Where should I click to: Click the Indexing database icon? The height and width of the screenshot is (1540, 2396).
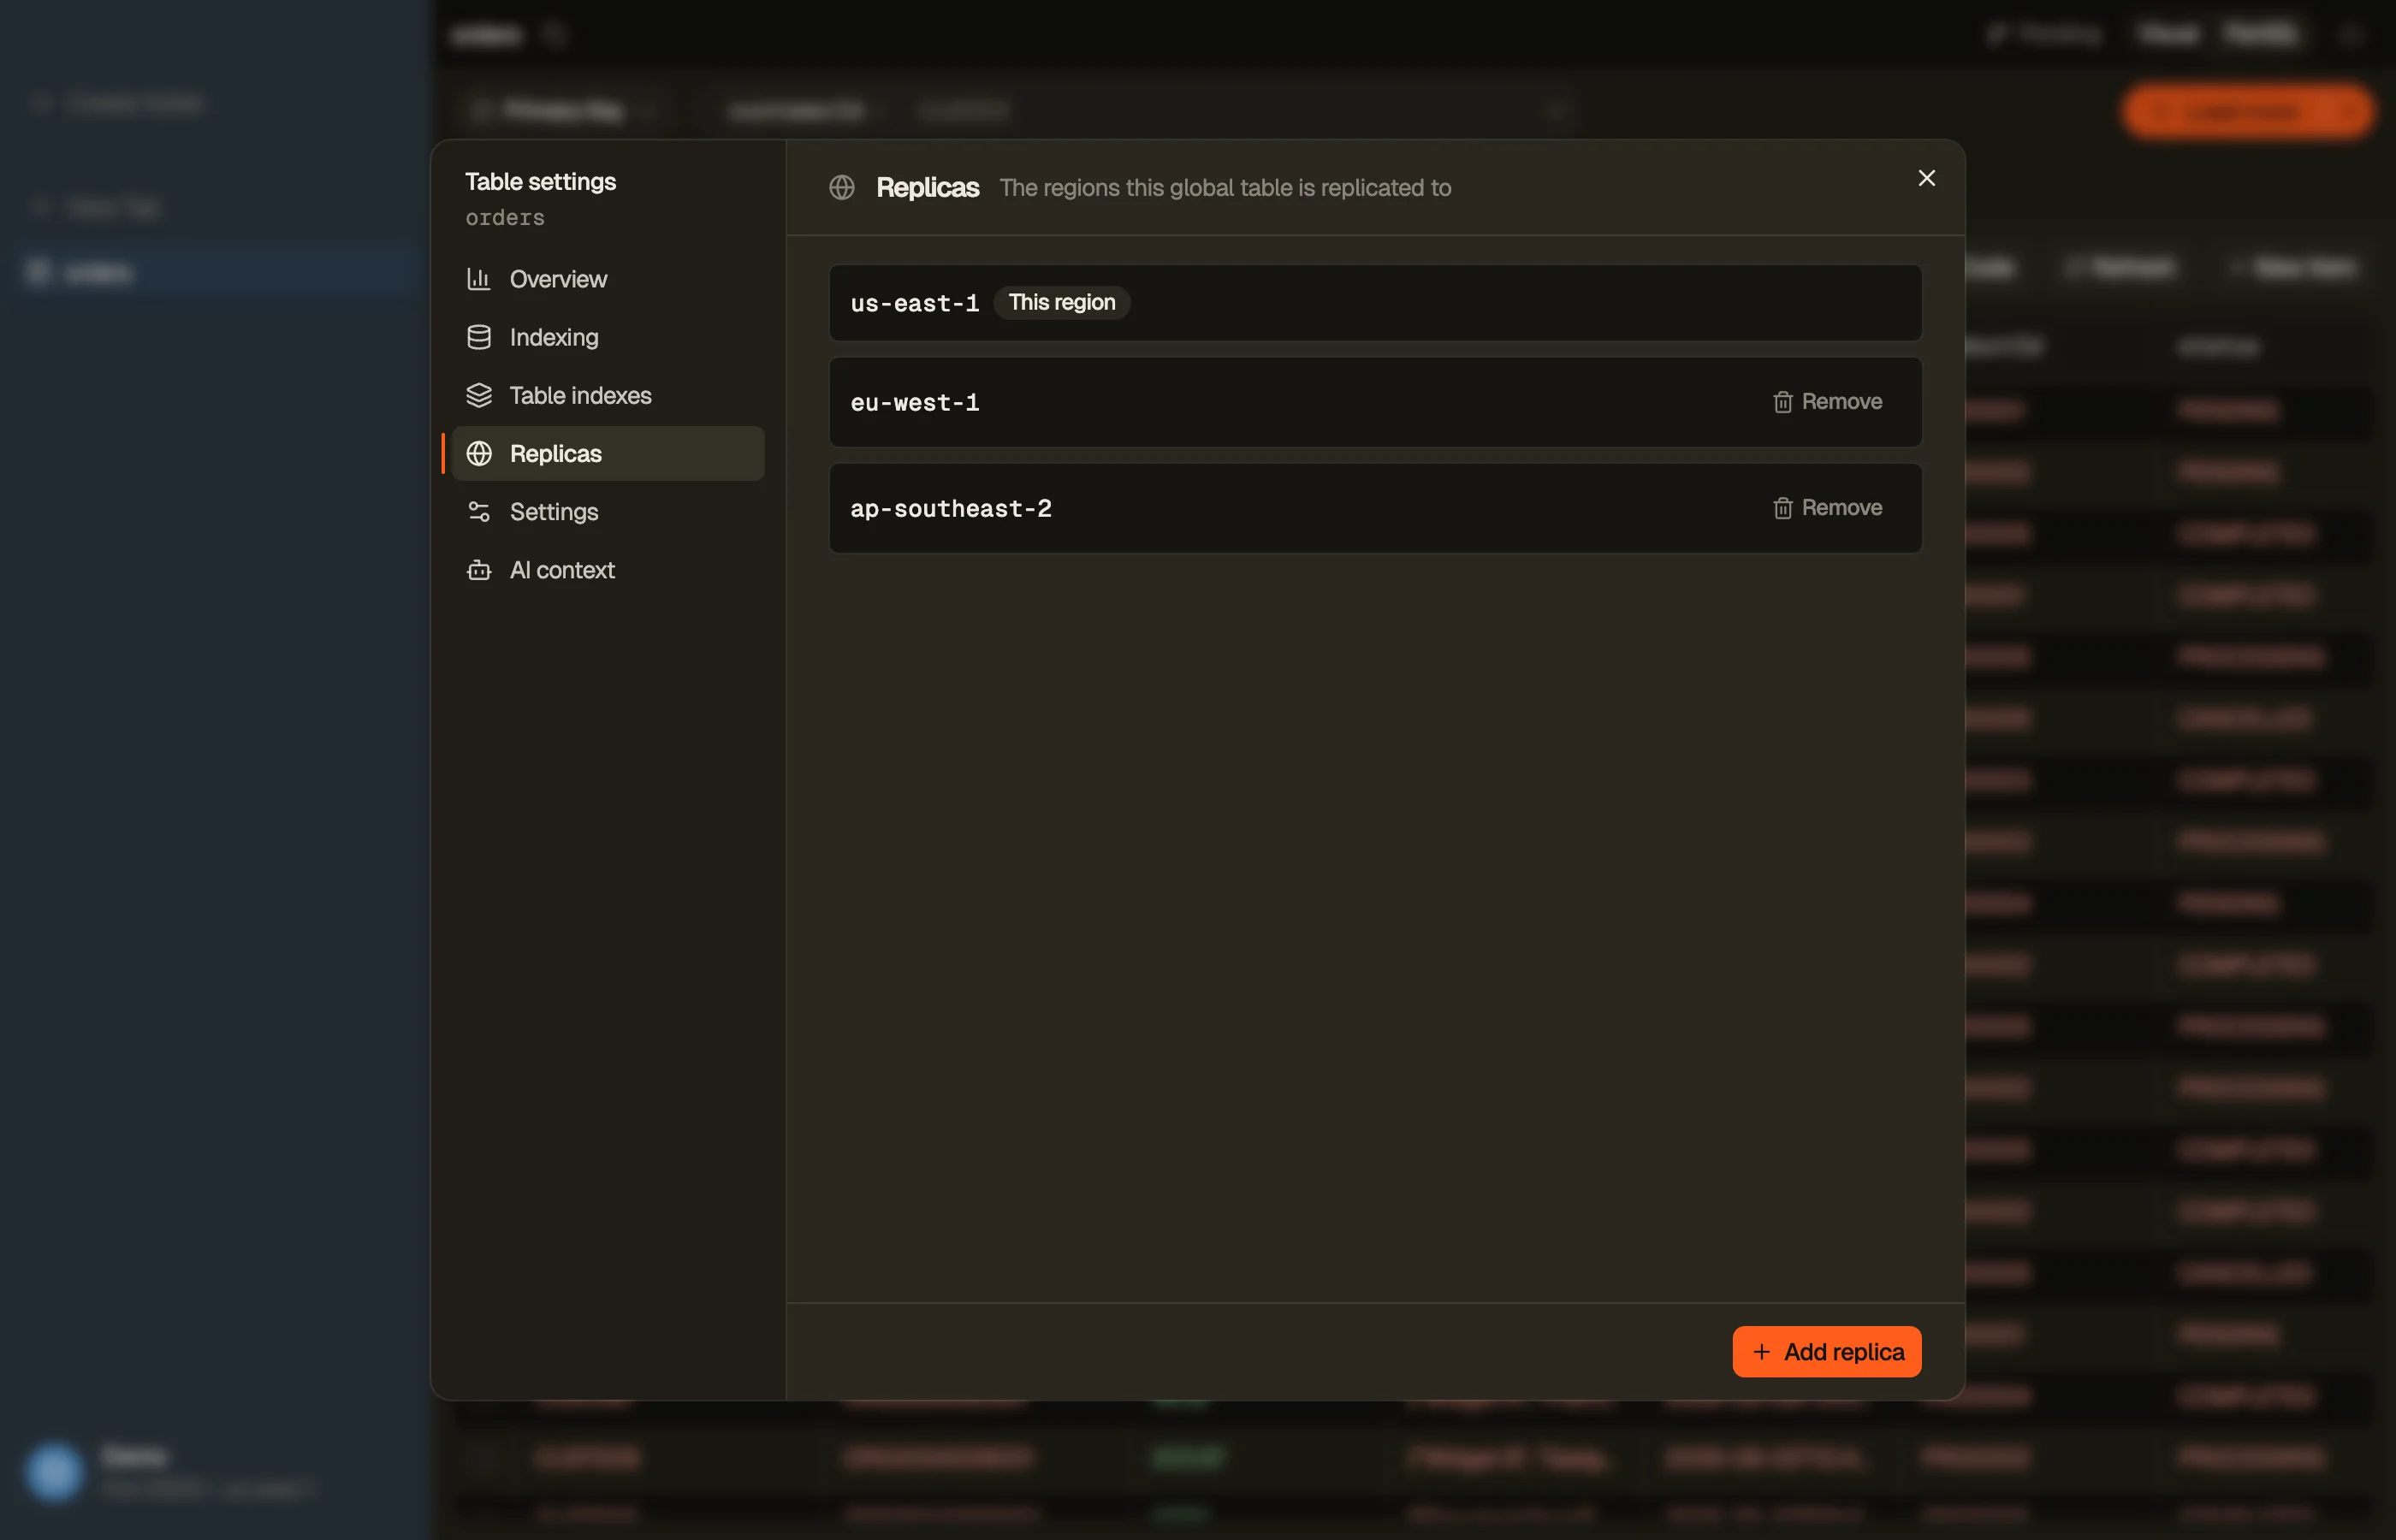click(479, 337)
